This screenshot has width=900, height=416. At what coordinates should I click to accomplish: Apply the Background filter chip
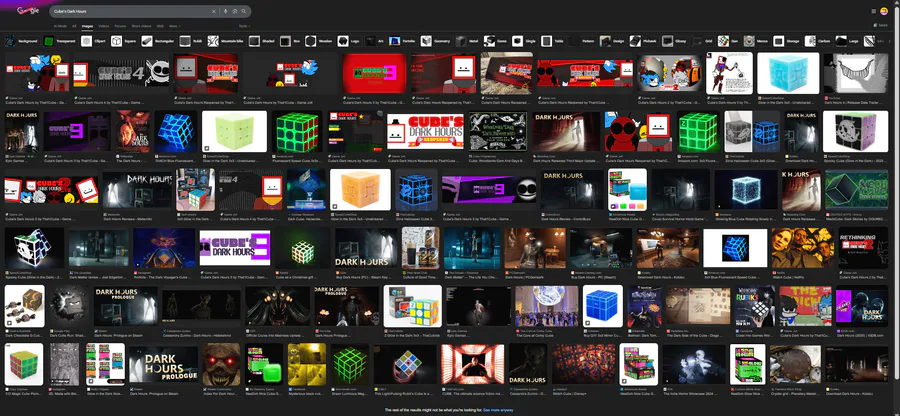(x=21, y=41)
